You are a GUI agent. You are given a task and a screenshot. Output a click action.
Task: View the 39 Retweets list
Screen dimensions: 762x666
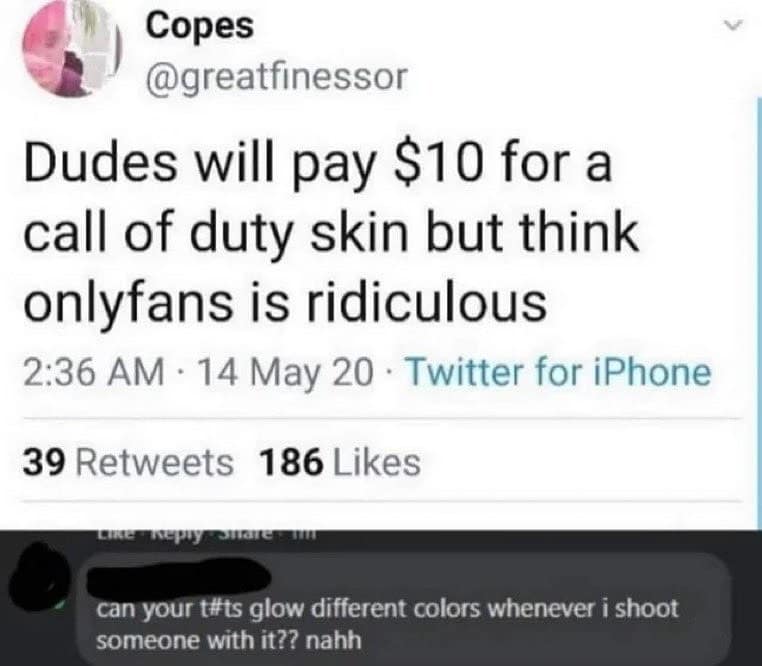click(128, 462)
